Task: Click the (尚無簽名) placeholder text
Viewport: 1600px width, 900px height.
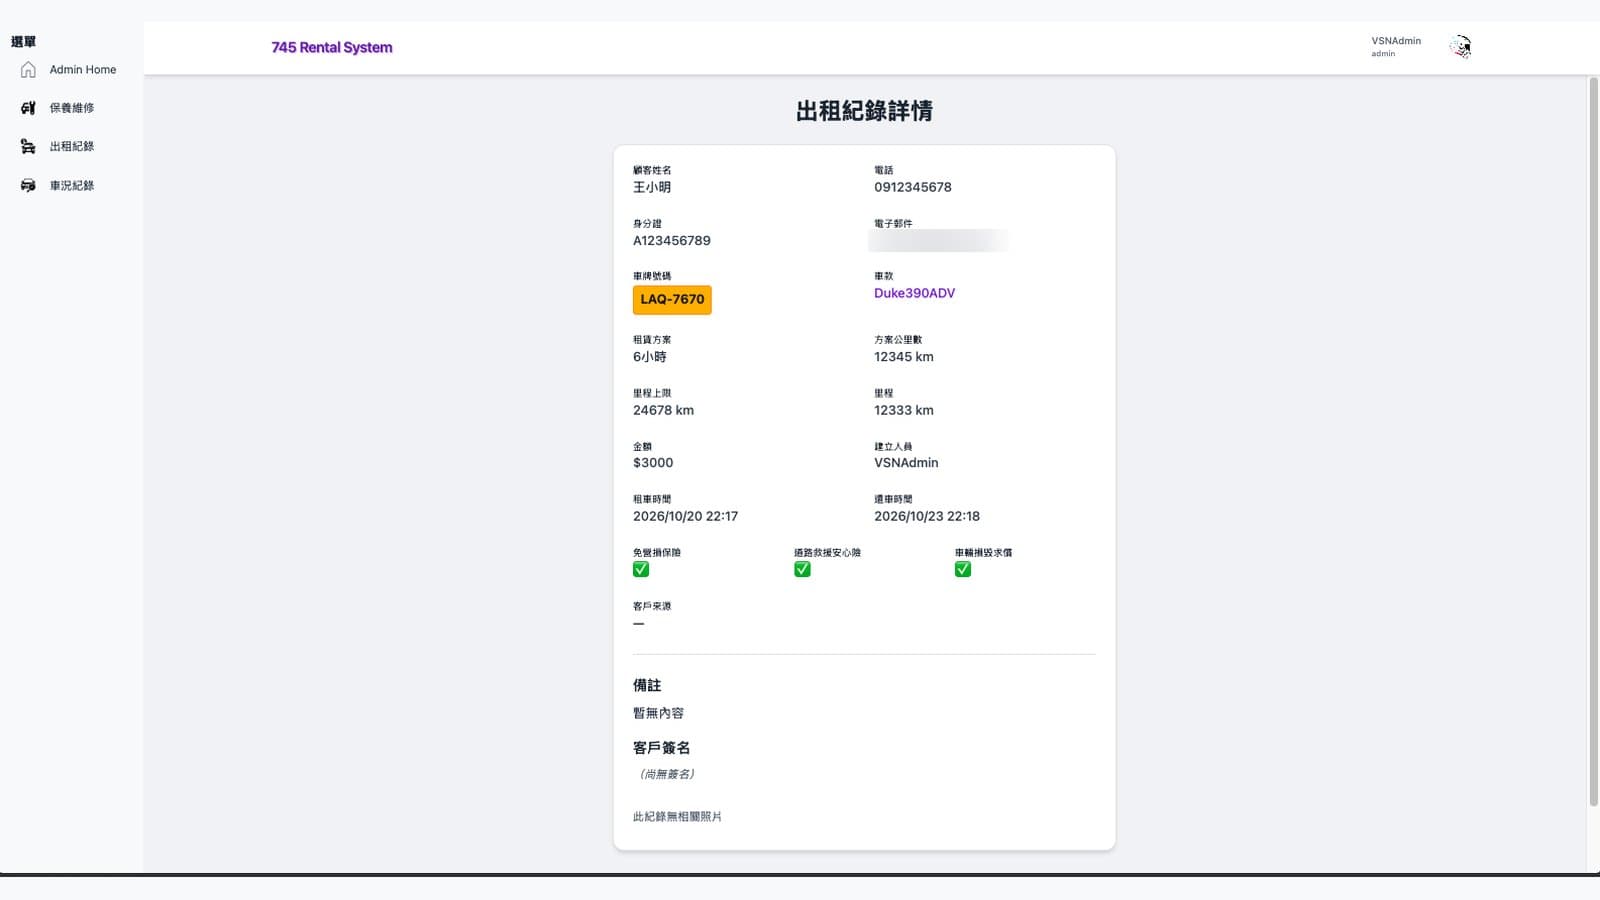Action: pyautogui.click(x=667, y=774)
